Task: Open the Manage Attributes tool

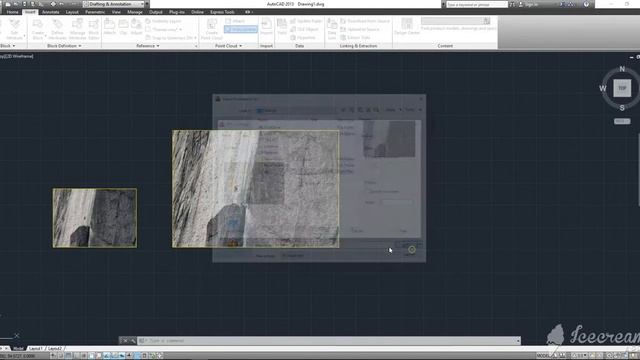Action: [x=78, y=29]
